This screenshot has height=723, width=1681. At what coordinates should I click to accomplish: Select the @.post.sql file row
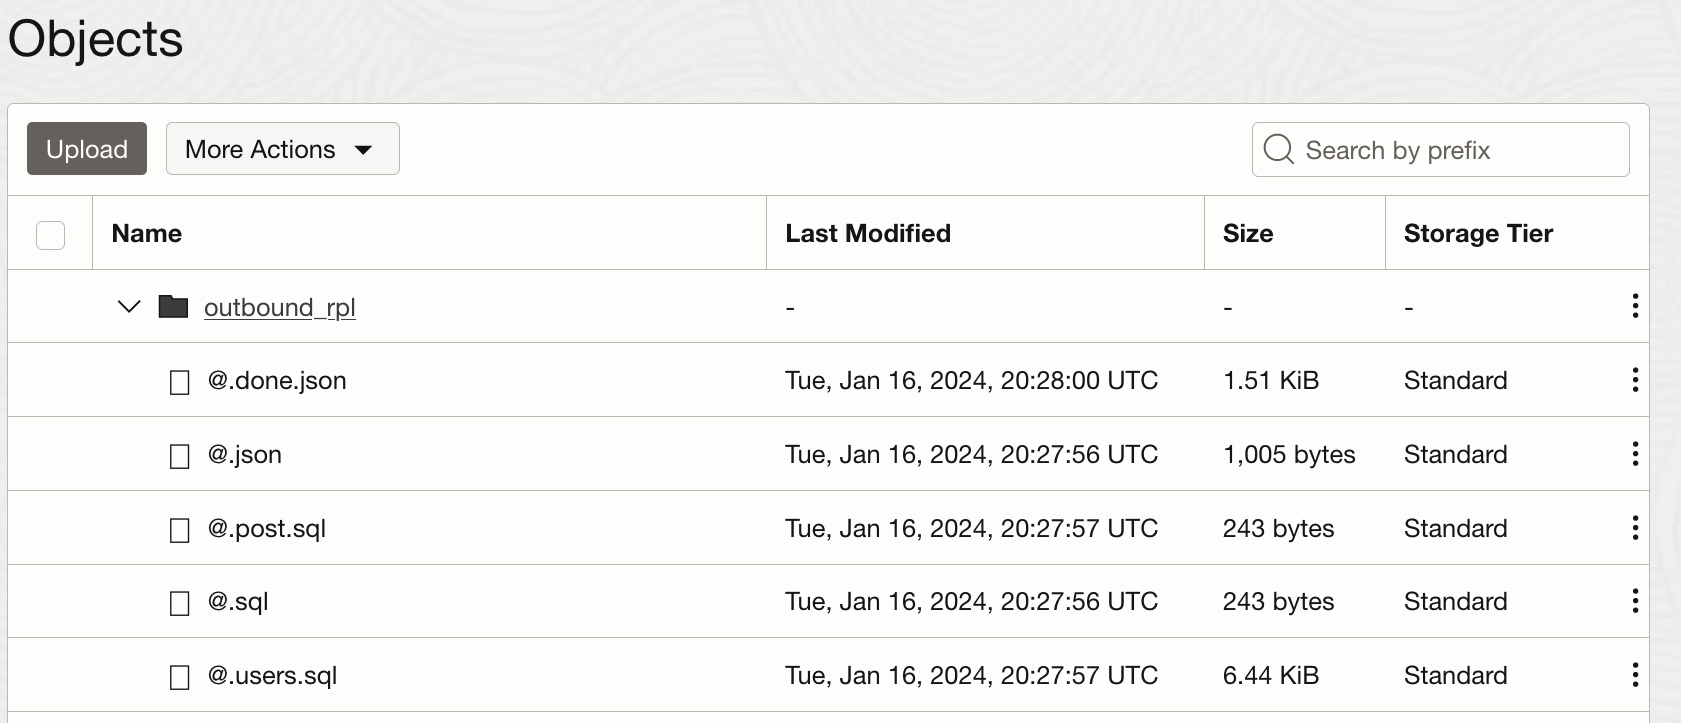pyautogui.click(x=266, y=528)
